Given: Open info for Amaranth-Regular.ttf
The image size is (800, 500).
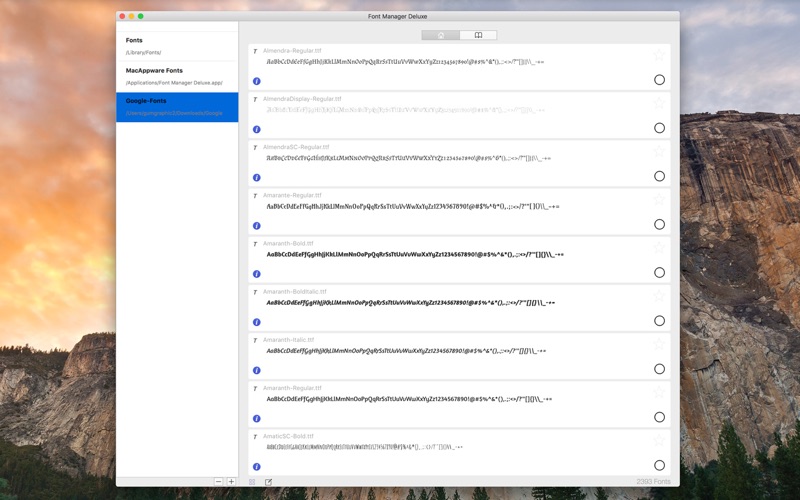Looking at the screenshot, I should pyautogui.click(x=257, y=418).
